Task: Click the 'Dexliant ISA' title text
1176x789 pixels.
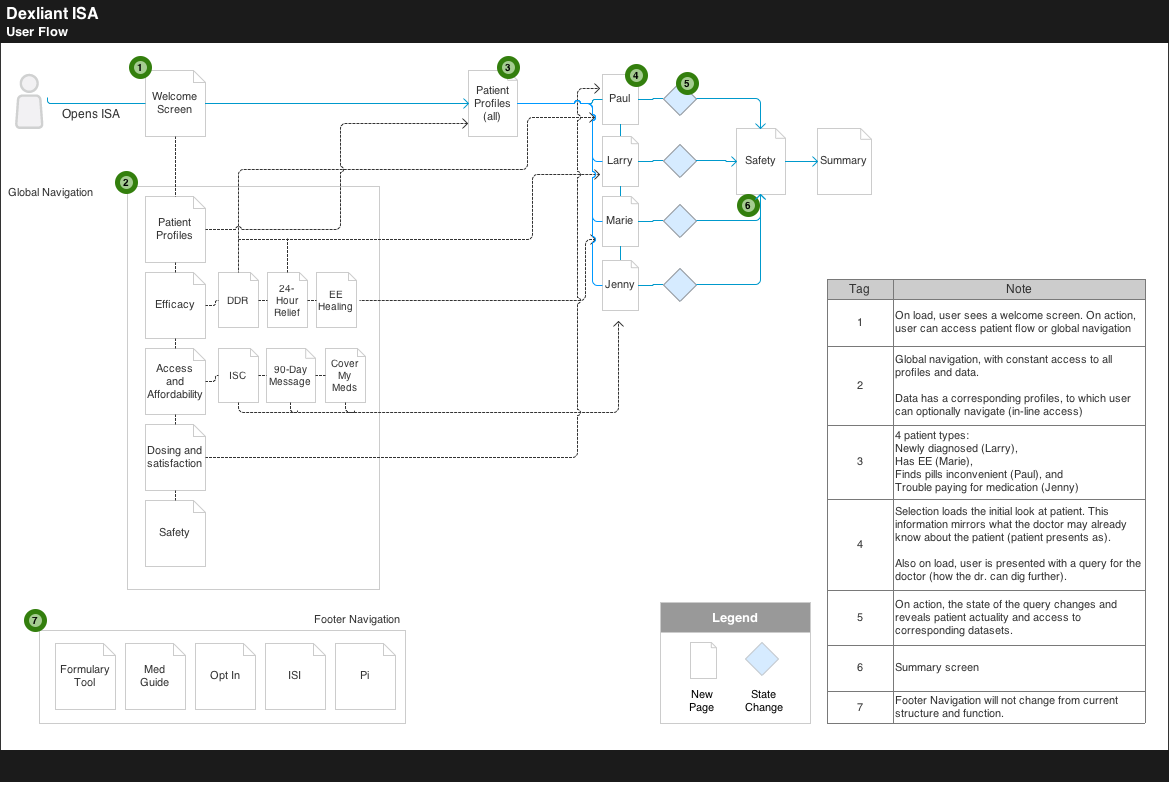Action: click(52, 14)
